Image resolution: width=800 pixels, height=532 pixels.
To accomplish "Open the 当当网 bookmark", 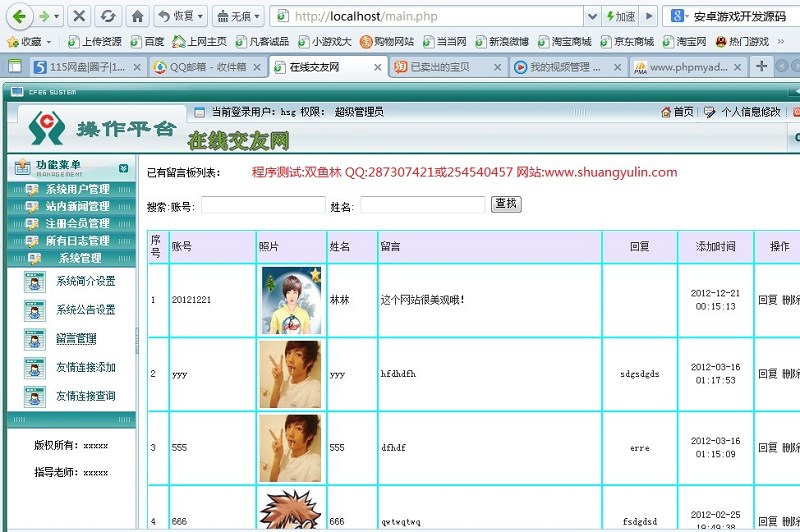I will tap(445, 42).
